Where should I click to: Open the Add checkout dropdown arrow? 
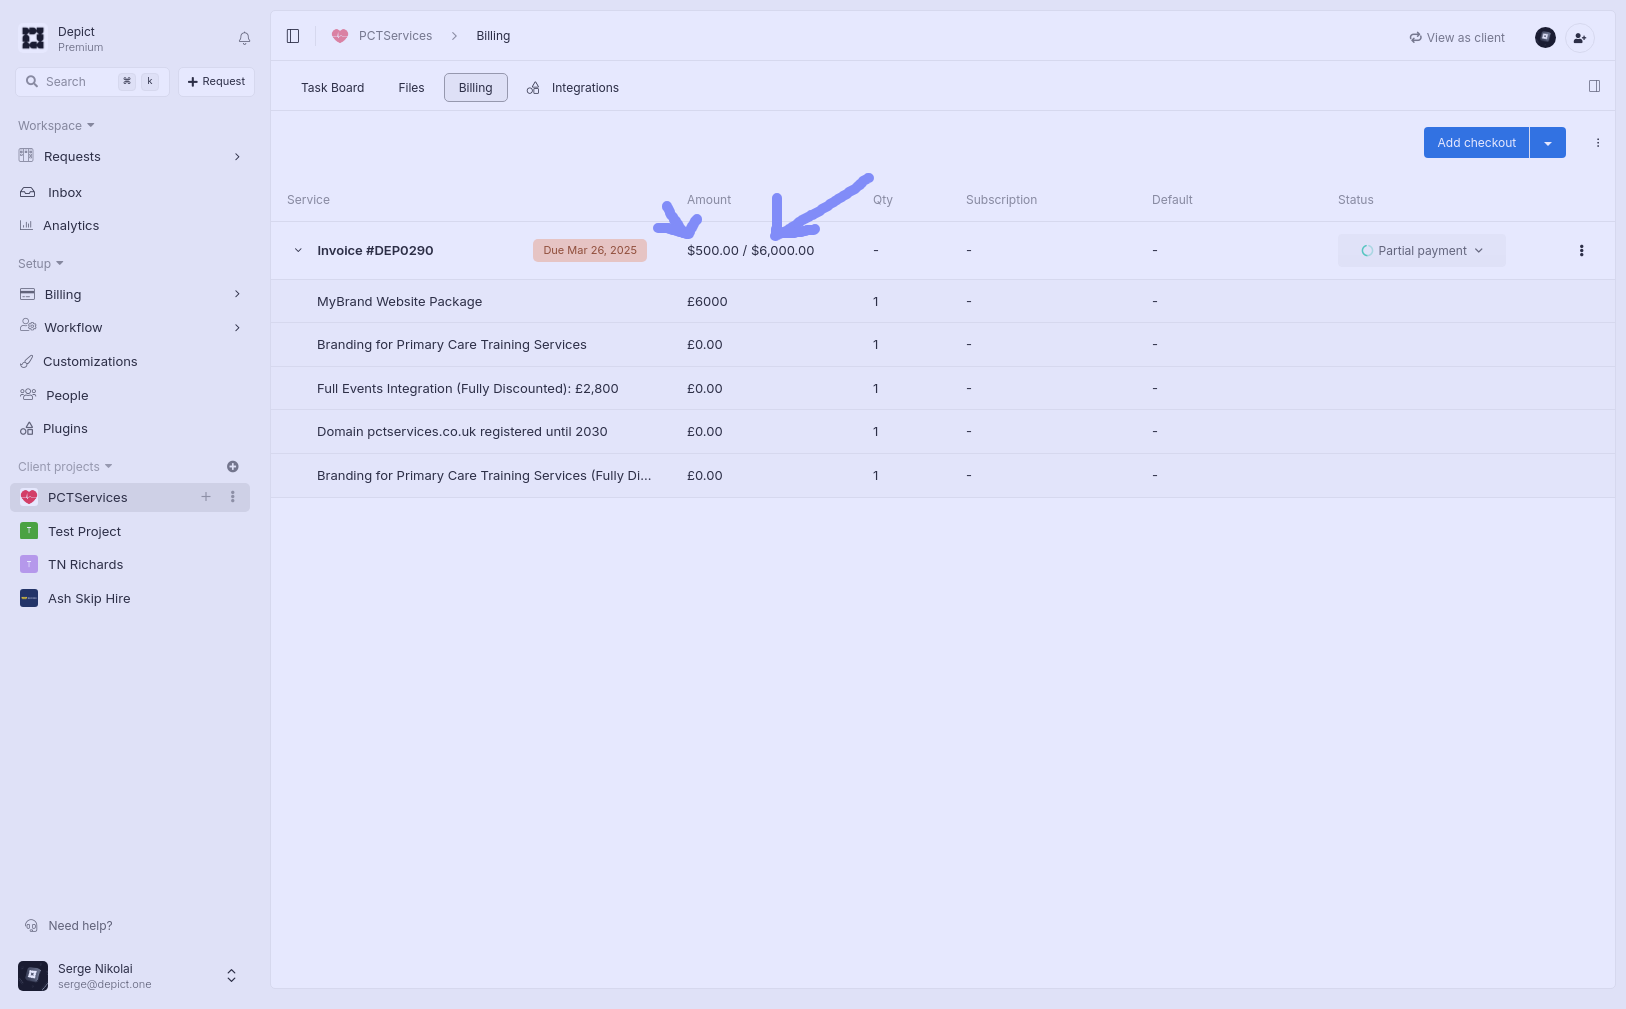point(1547,143)
